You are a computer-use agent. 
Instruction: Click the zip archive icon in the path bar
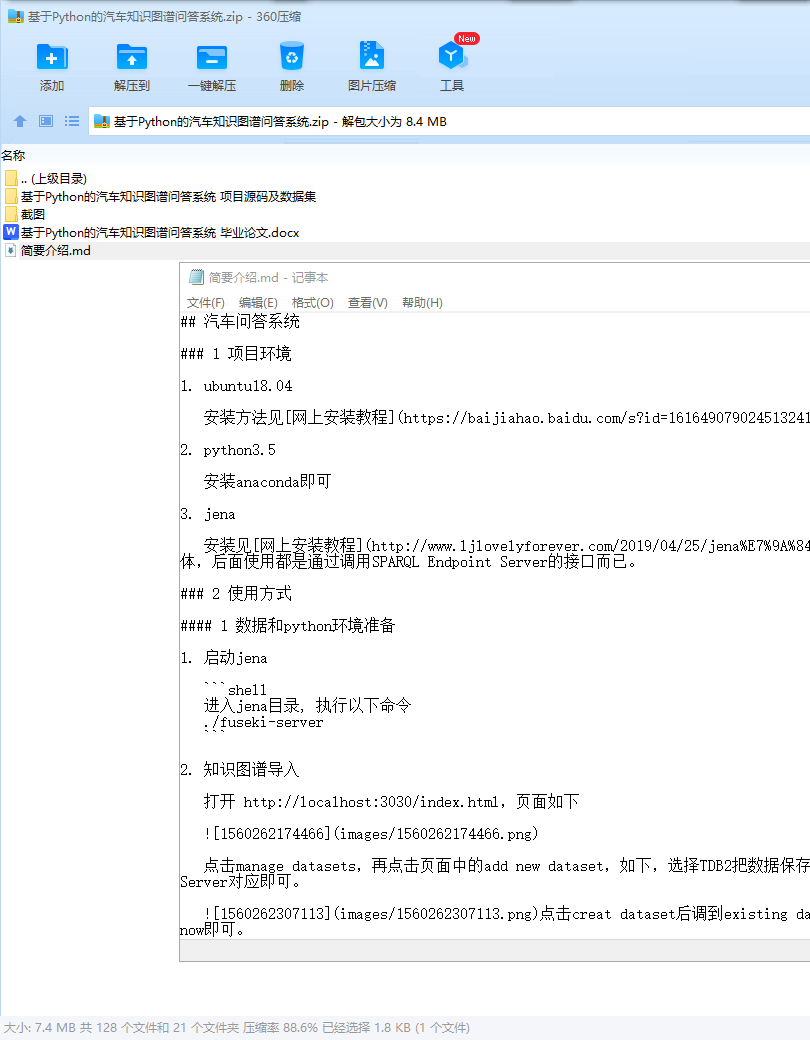coord(101,121)
